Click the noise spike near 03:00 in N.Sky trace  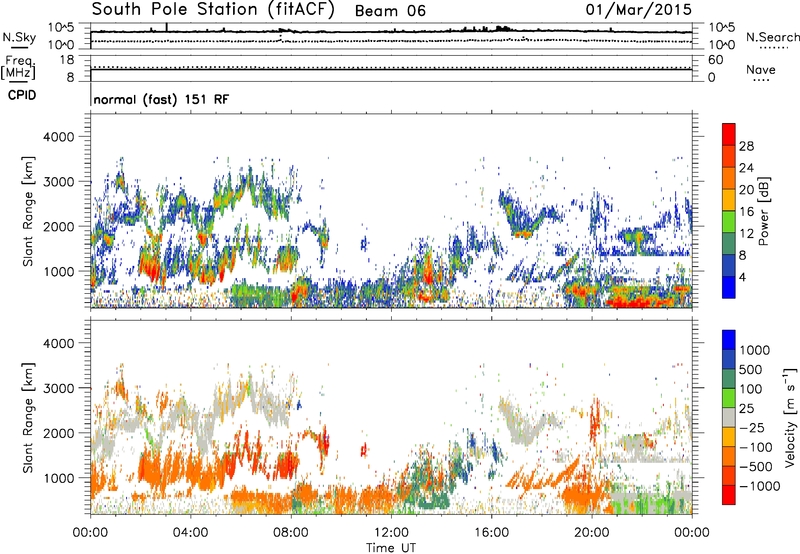click(166, 28)
